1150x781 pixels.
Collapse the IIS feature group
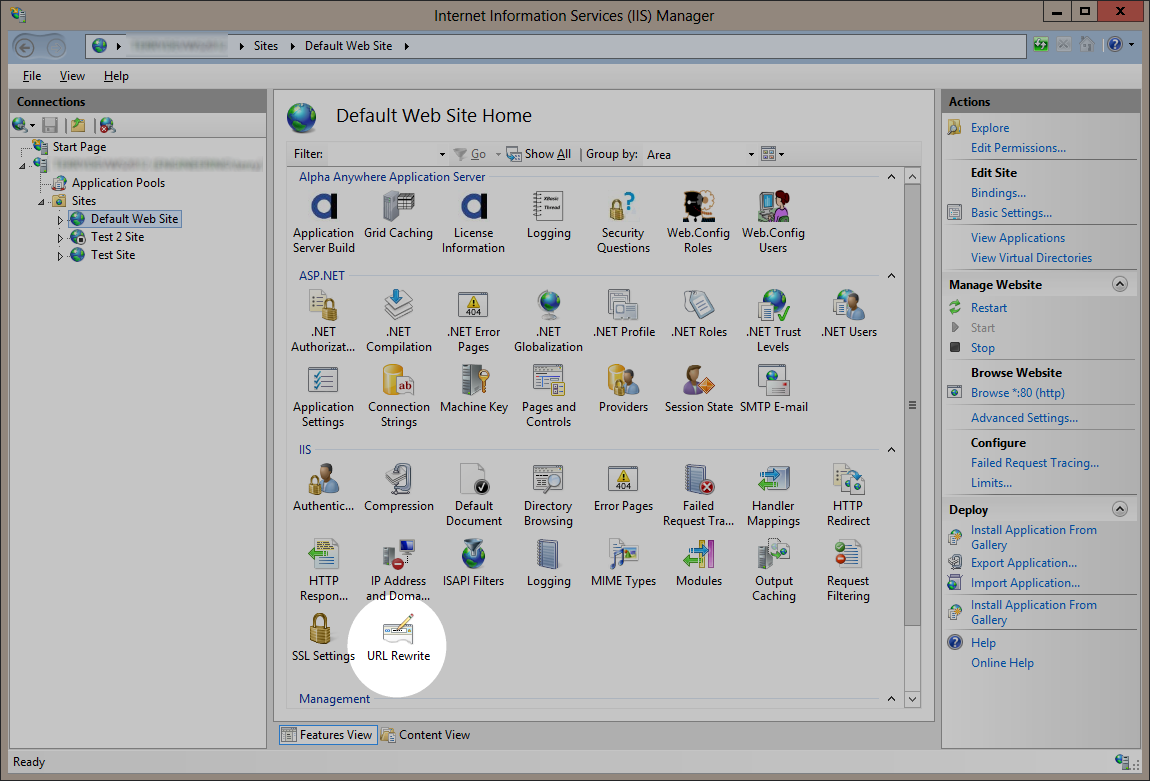tap(891, 450)
